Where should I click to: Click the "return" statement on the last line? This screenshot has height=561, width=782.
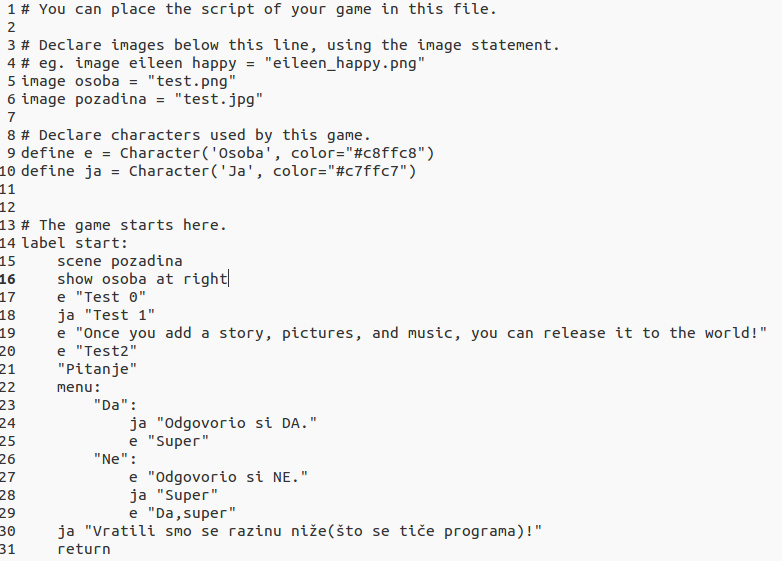pos(84,549)
